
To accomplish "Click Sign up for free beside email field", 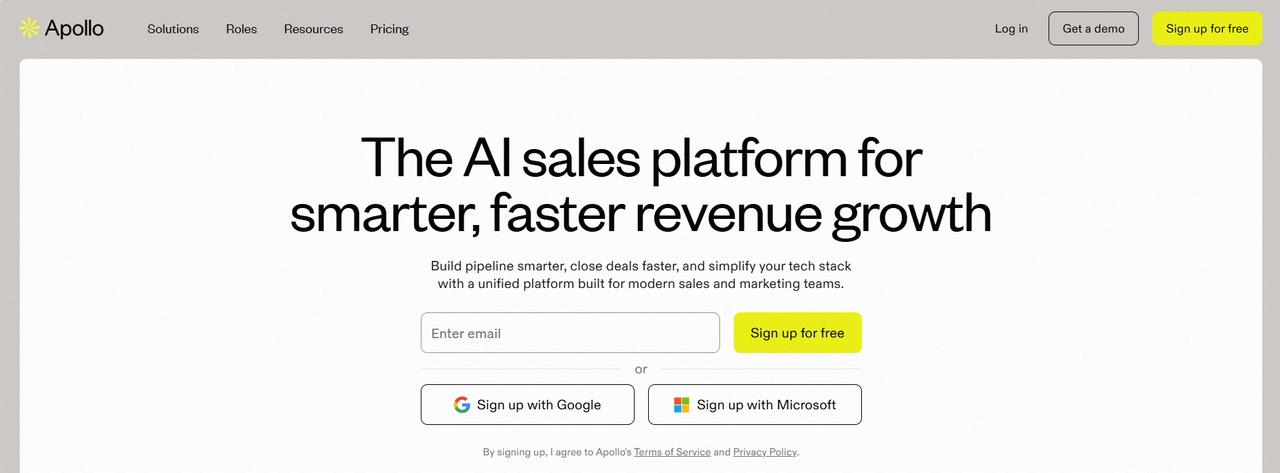I will pyautogui.click(x=797, y=333).
